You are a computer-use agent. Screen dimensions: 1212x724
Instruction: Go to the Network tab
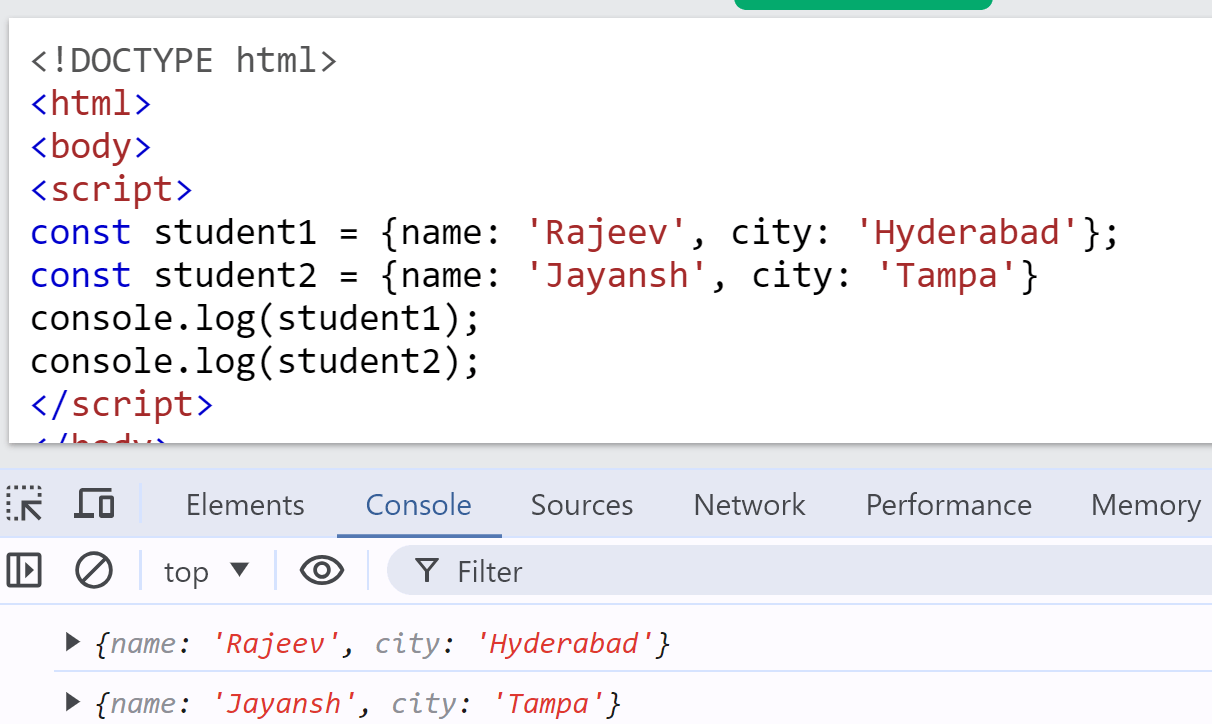pos(750,505)
